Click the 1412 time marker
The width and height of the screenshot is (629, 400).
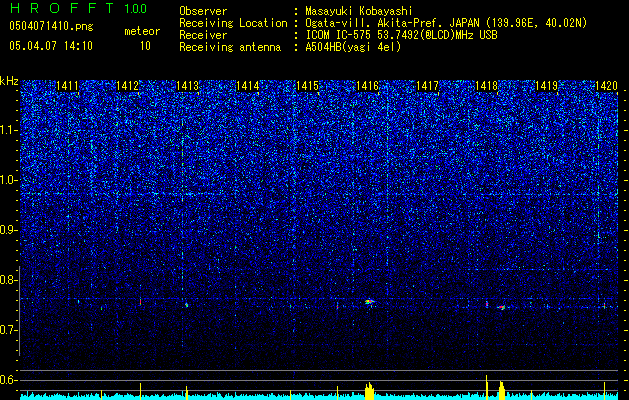(x=127, y=86)
